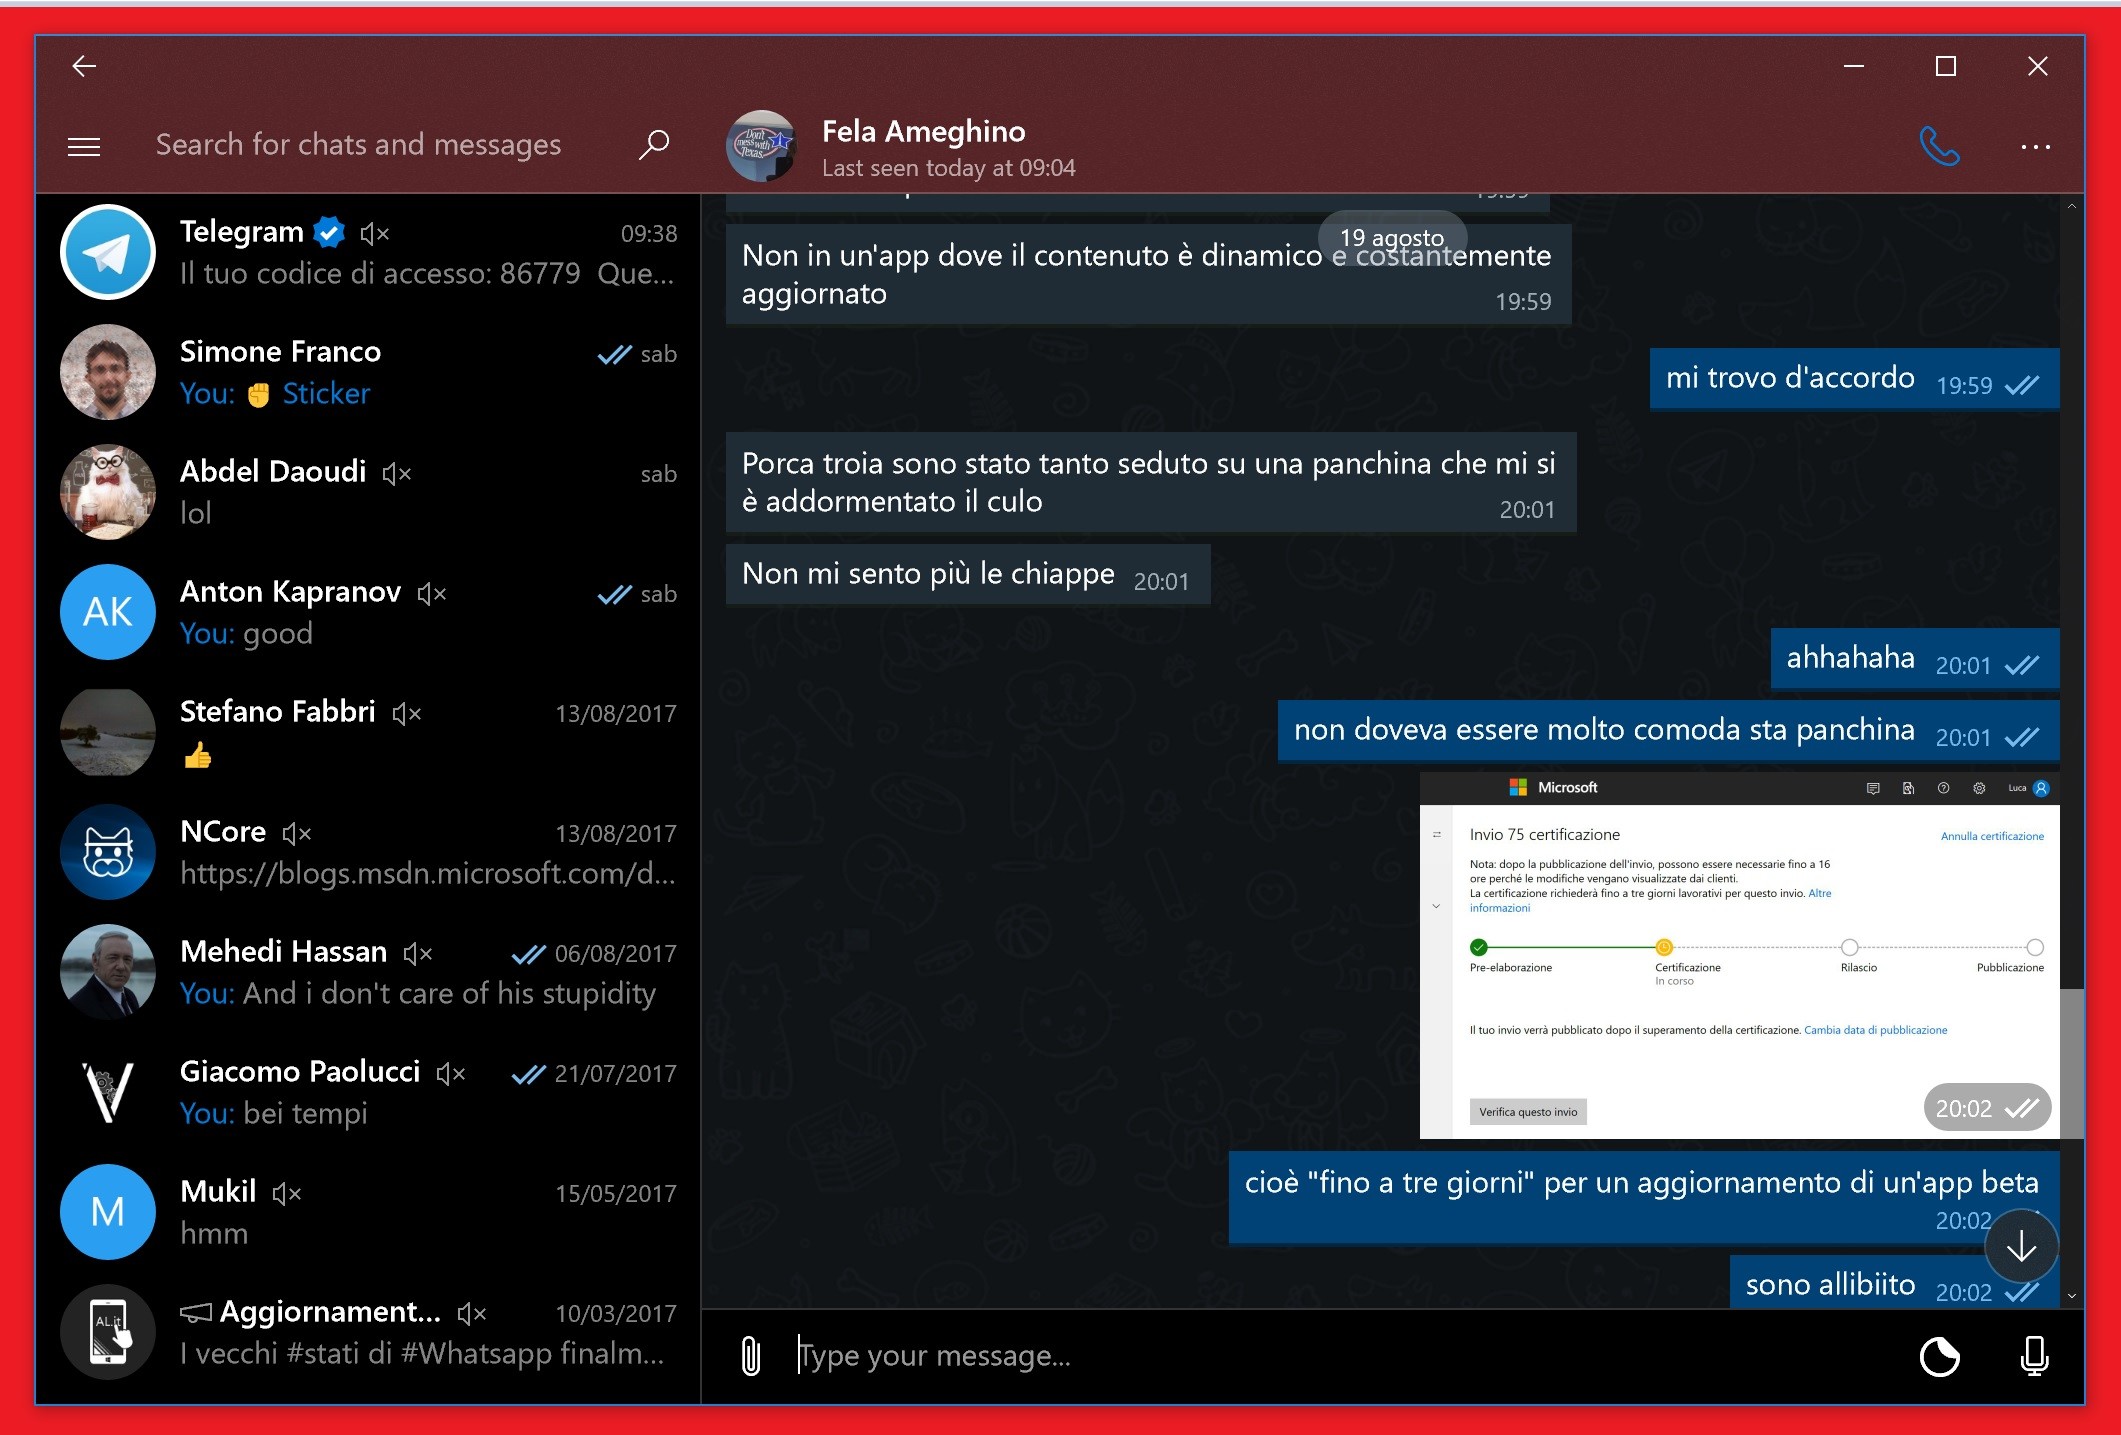Click the '19 agosto' date badge
This screenshot has width=2121, height=1435.
1392,237
